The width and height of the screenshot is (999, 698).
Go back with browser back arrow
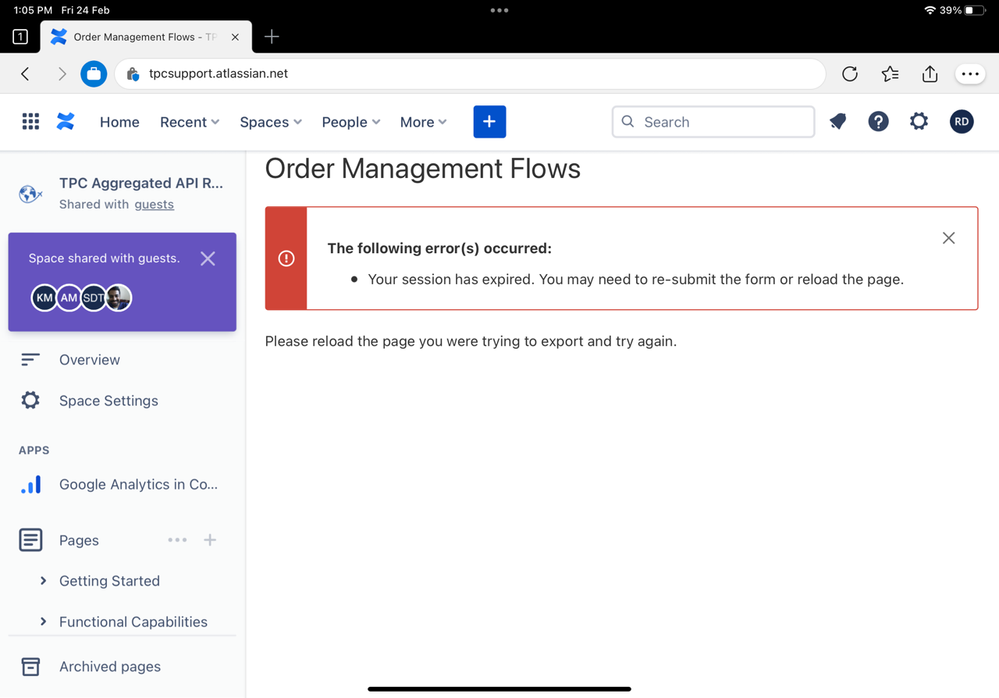pyautogui.click(x=25, y=74)
